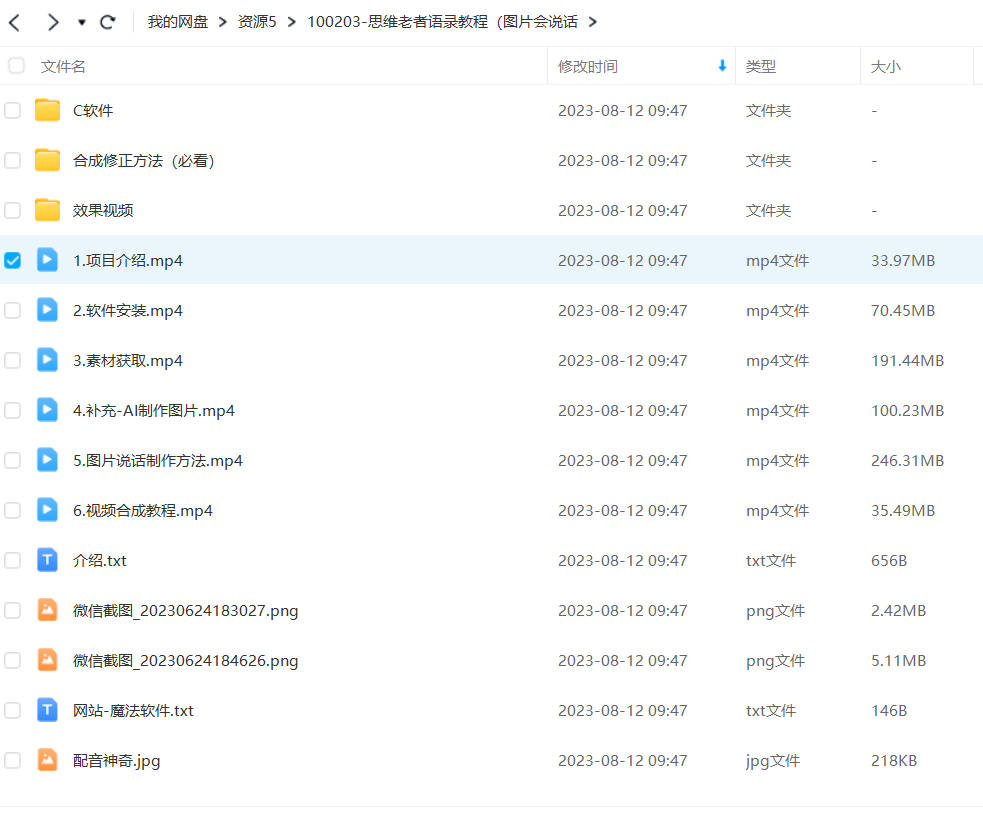The height and width of the screenshot is (814, 983).
Task: Sort by 修改时间 column header
Action: (588, 66)
